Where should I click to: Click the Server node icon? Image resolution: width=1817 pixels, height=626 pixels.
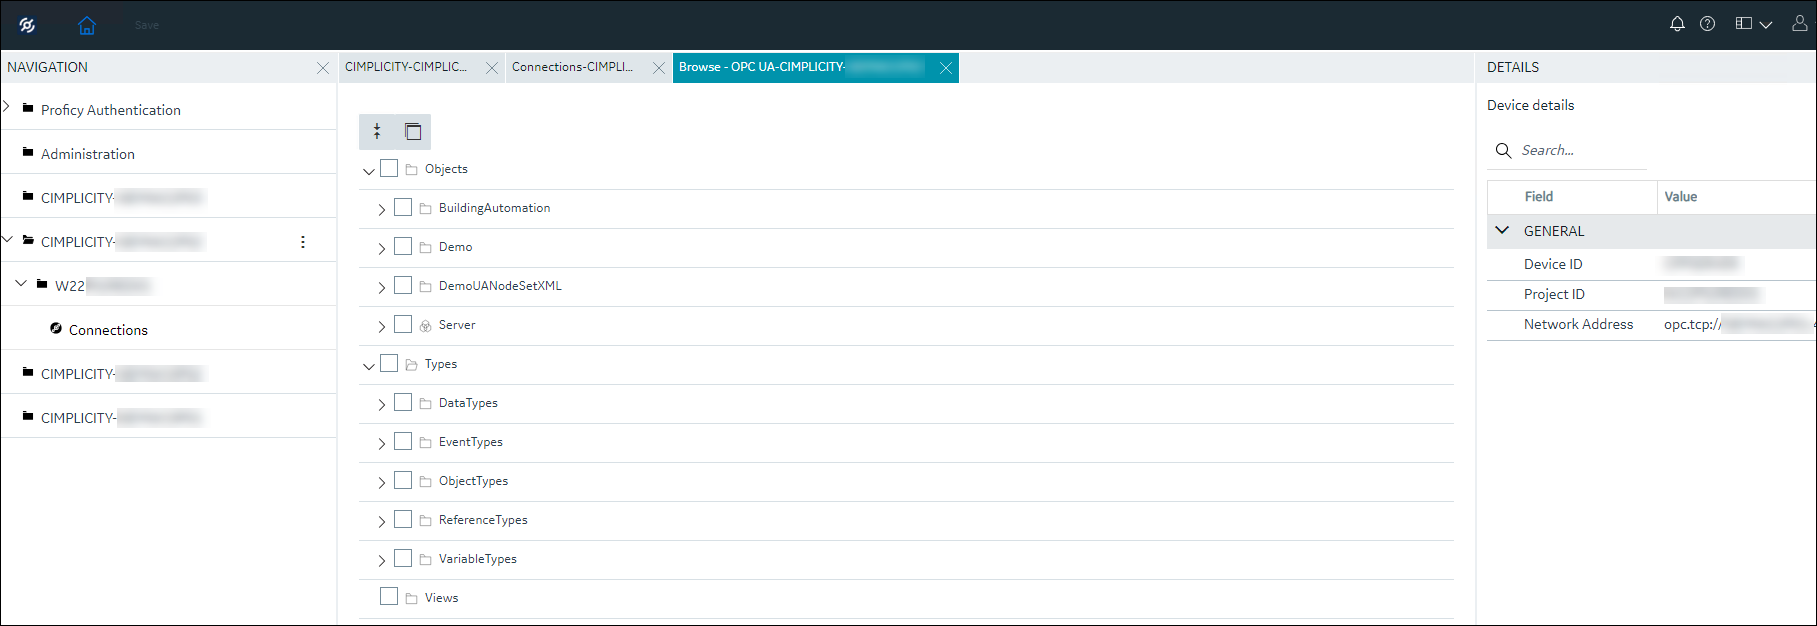[425, 326]
